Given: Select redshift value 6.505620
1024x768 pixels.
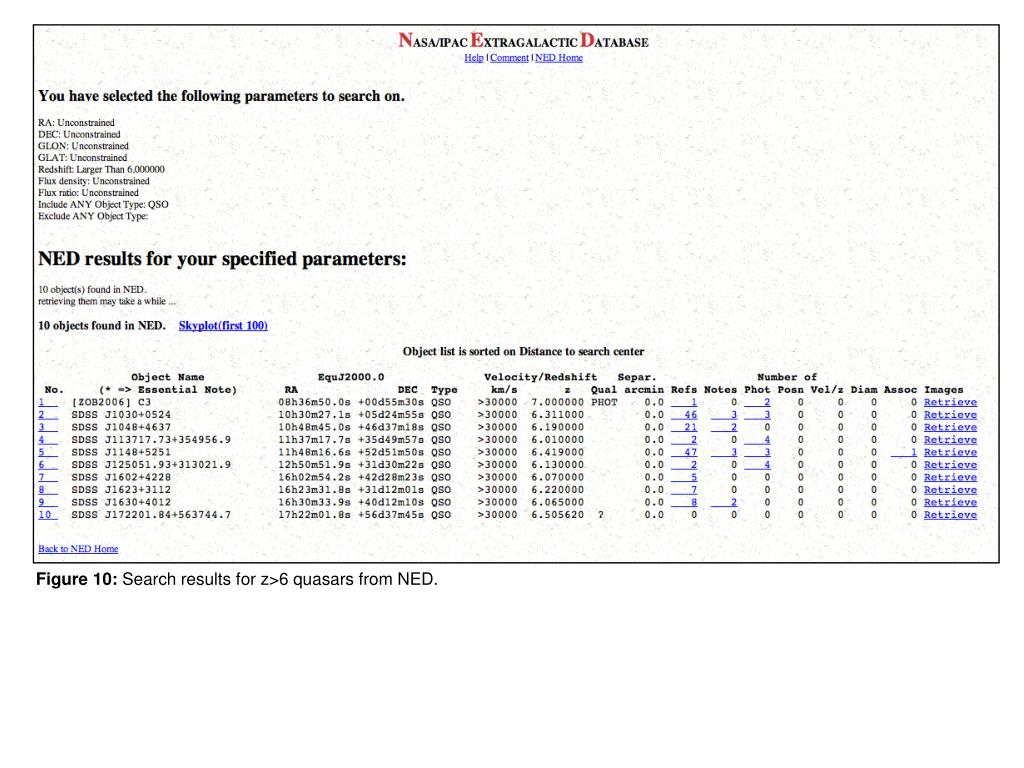Looking at the screenshot, I should (x=558, y=515).
